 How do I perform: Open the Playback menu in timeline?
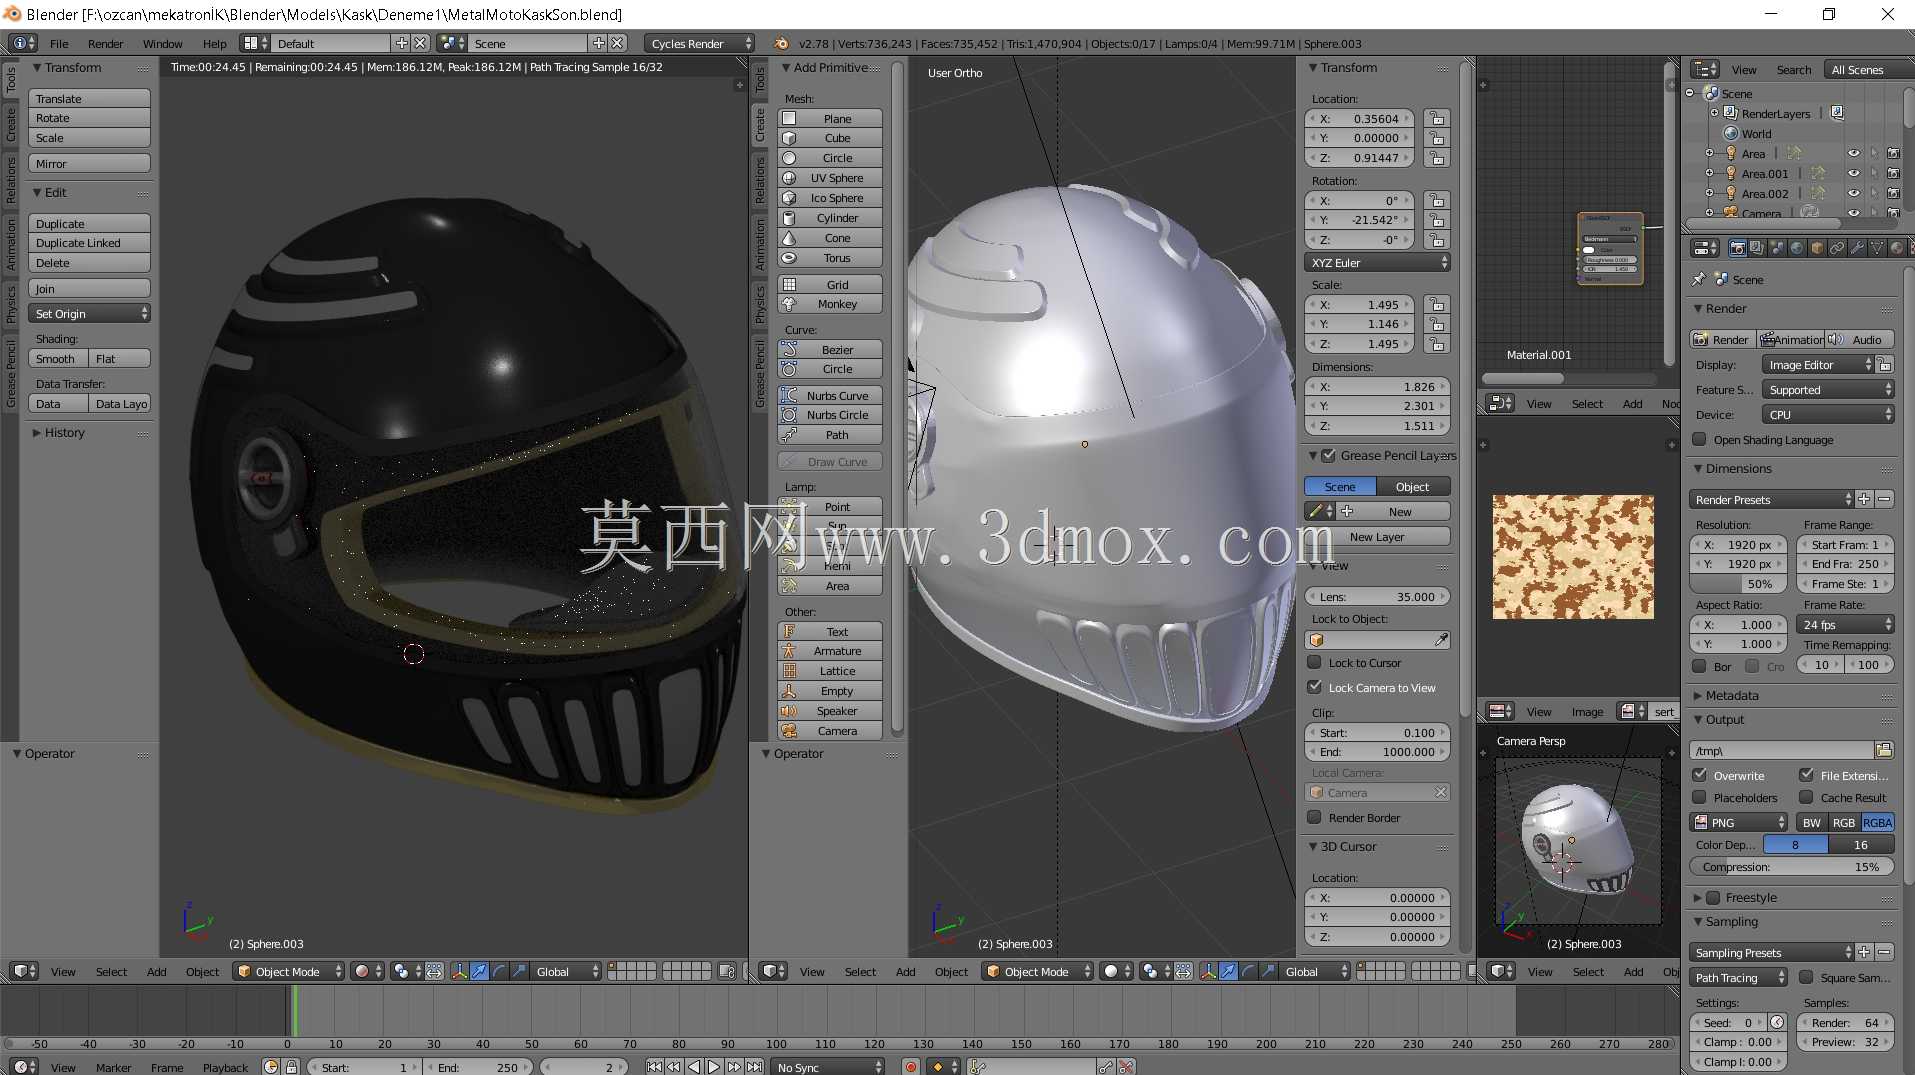[x=225, y=1067]
